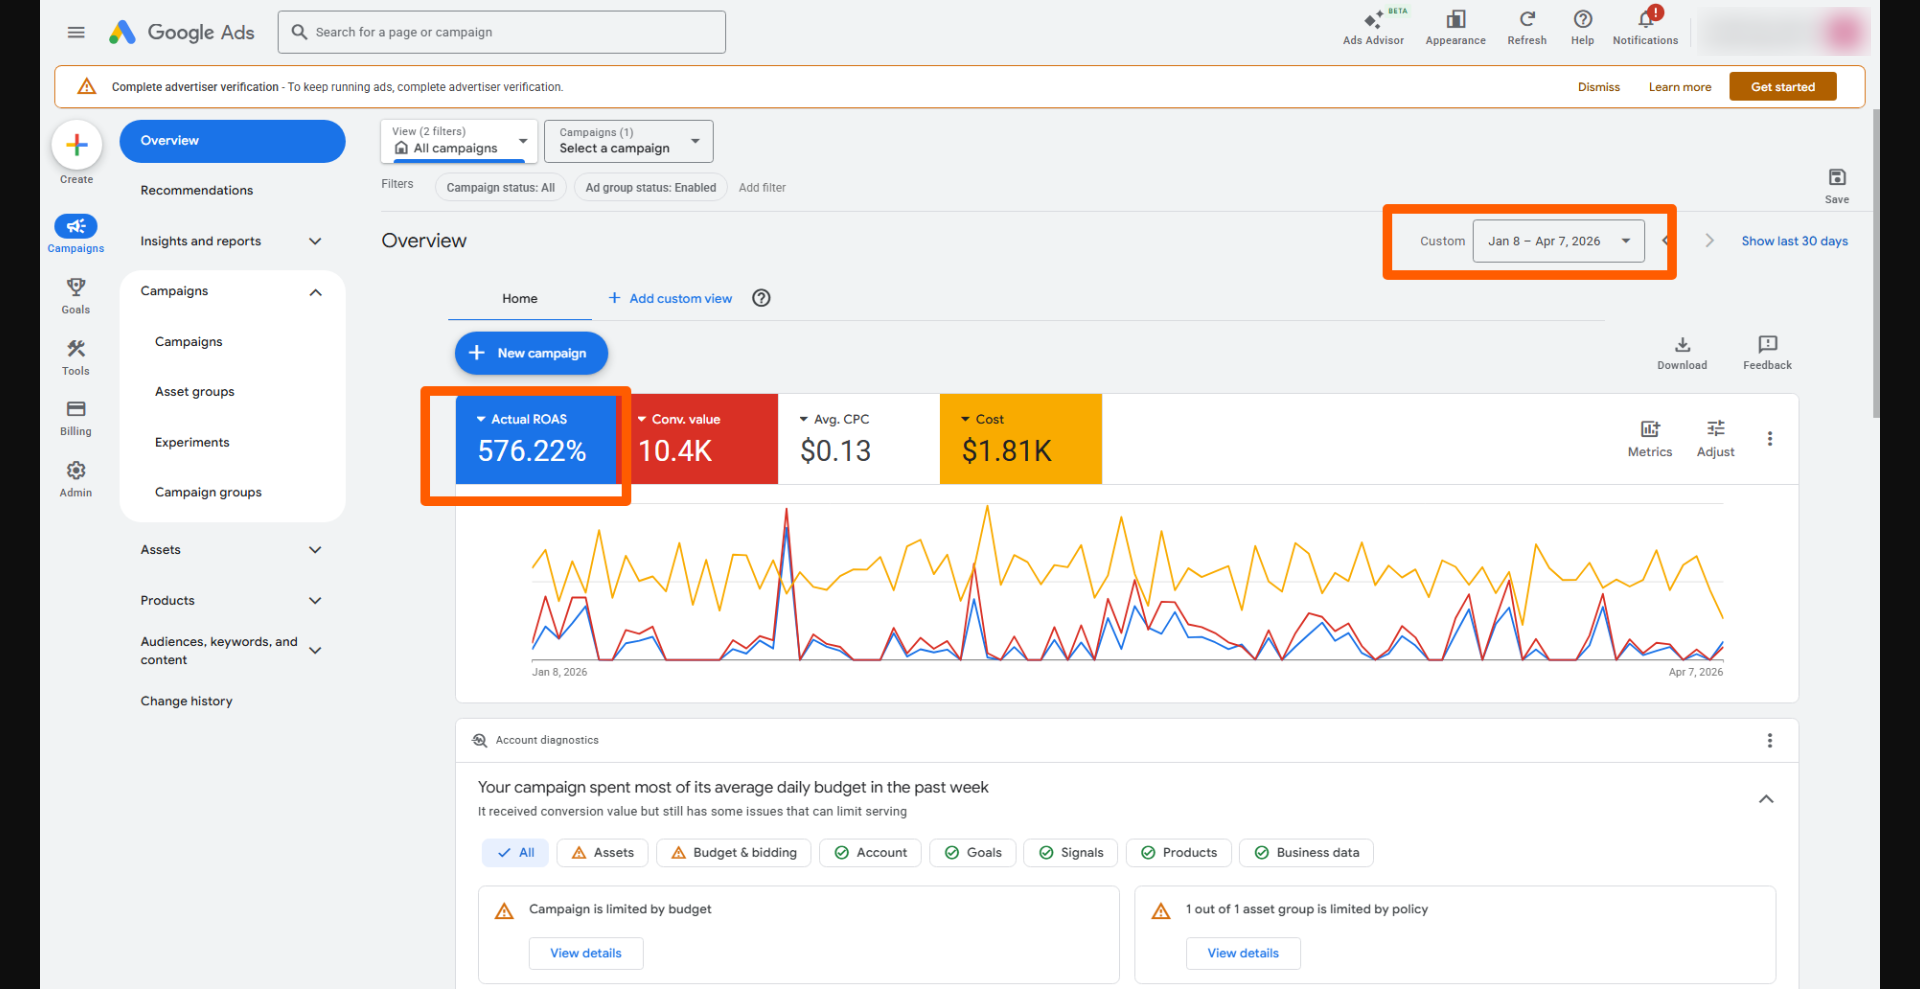
Task: Switch to the Home tab
Action: (x=520, y=299)
